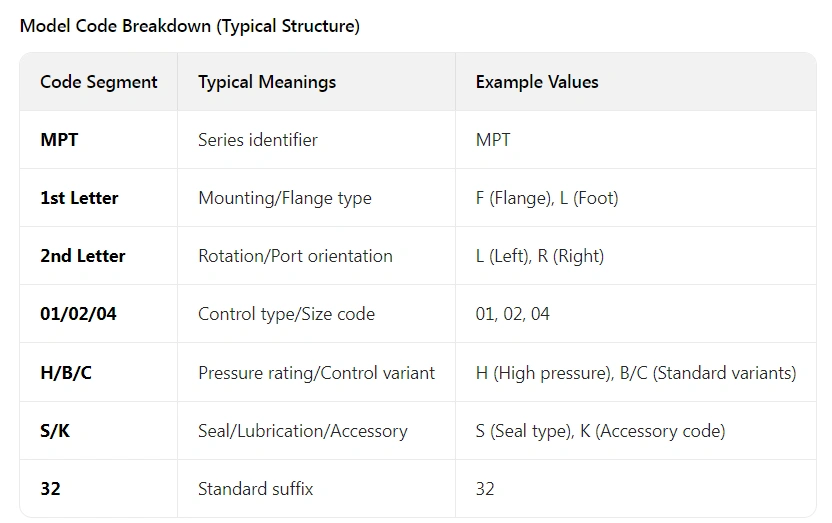832x523 pixels.
Task: Select the 'Code Segment' column header
Action: [99, 82]
